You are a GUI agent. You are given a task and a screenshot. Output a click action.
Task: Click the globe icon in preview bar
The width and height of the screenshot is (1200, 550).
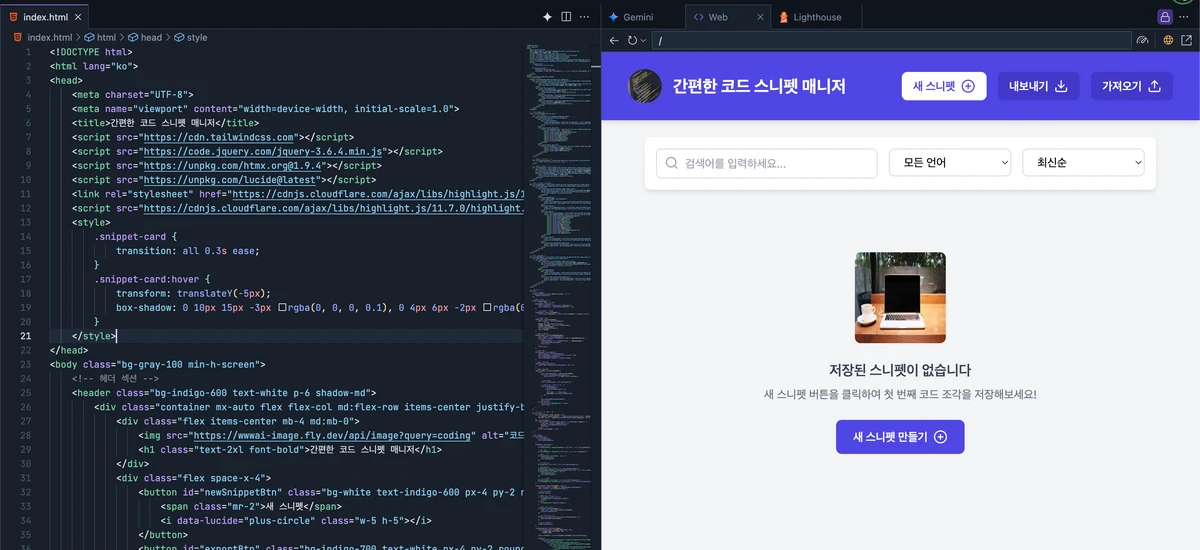click(x=1168, y=41)
